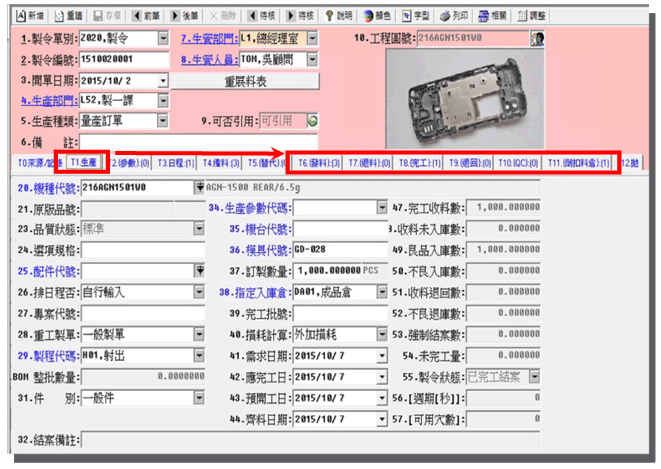Image resolution: width=661 pixels, height=469 pixels.
Task: Switch to the T1.生產 tab
Action: pyautogui.click(x=82, y=161)
